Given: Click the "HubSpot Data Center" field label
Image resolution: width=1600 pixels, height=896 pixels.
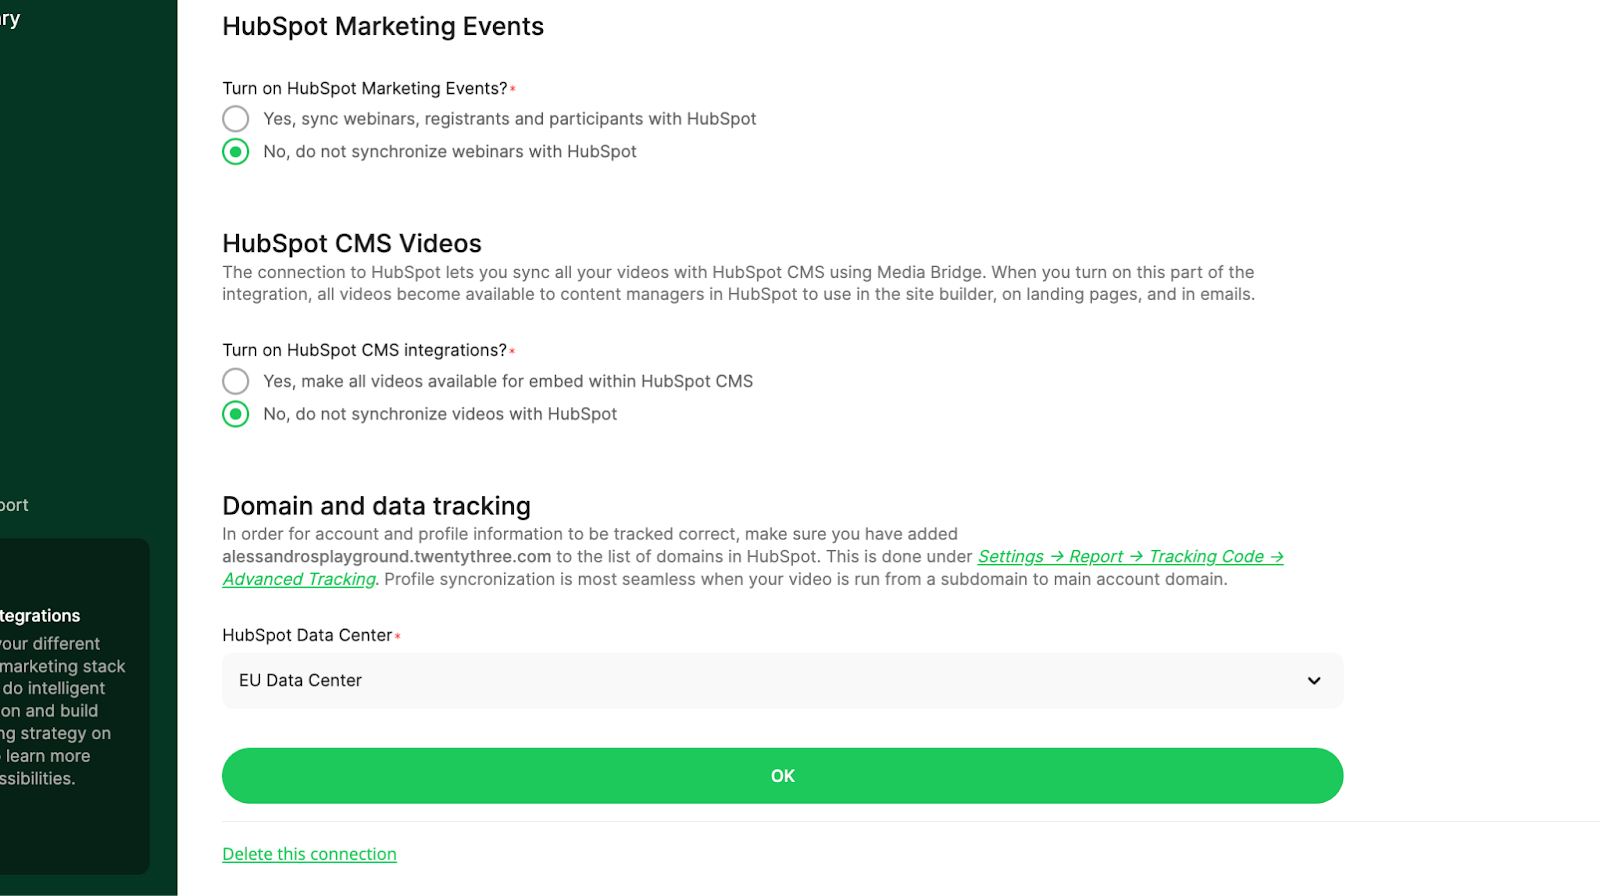Looking at the screenshot, I should (x=307, y=635).
